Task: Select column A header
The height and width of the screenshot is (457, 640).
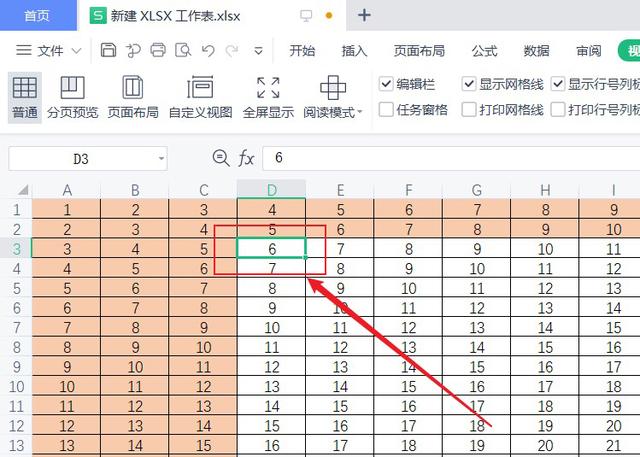Action: (x=67, y=190)
